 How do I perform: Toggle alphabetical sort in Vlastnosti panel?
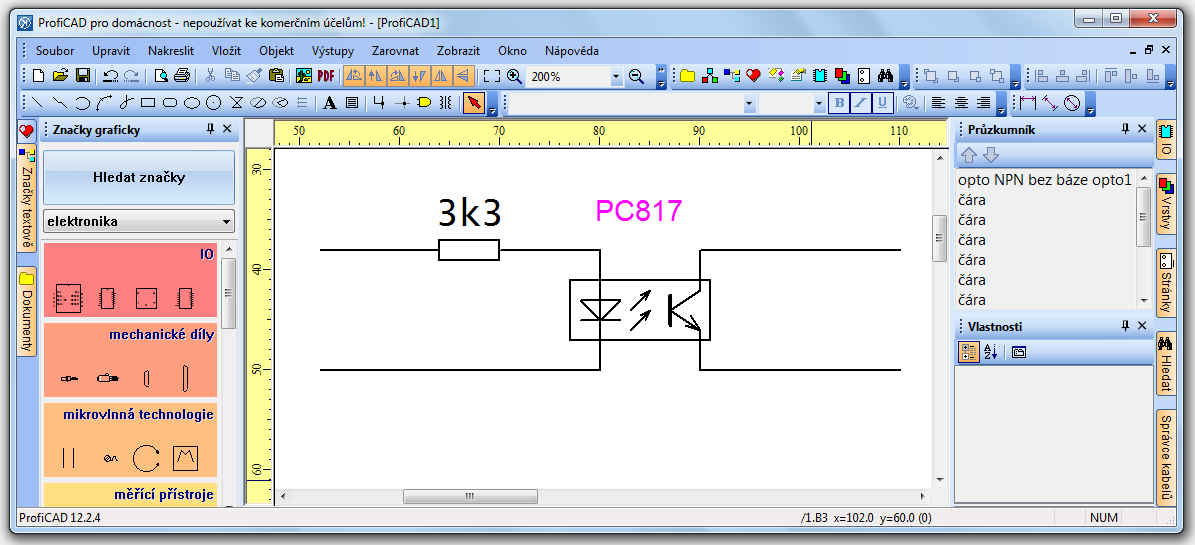tap(990, 351)
